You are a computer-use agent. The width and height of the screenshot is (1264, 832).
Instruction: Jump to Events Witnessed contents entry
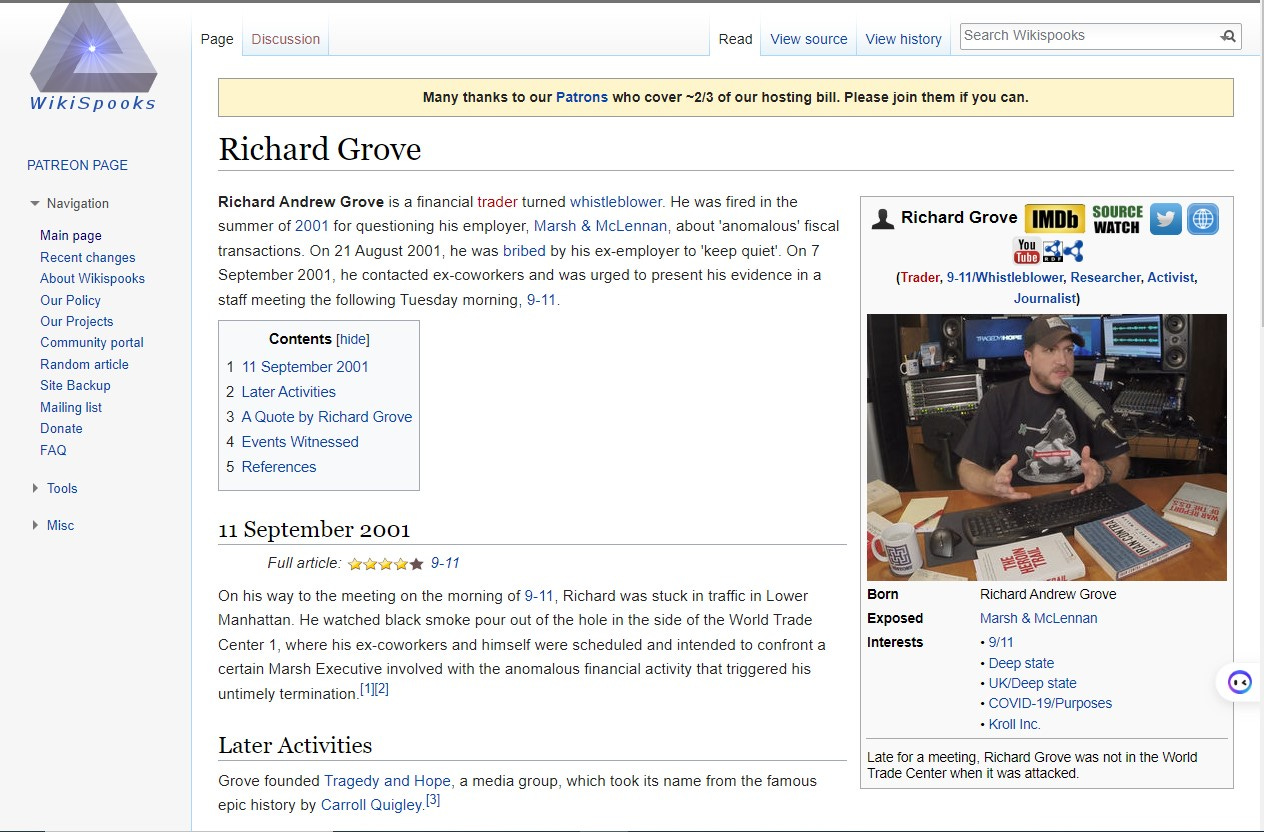[300, 442]
